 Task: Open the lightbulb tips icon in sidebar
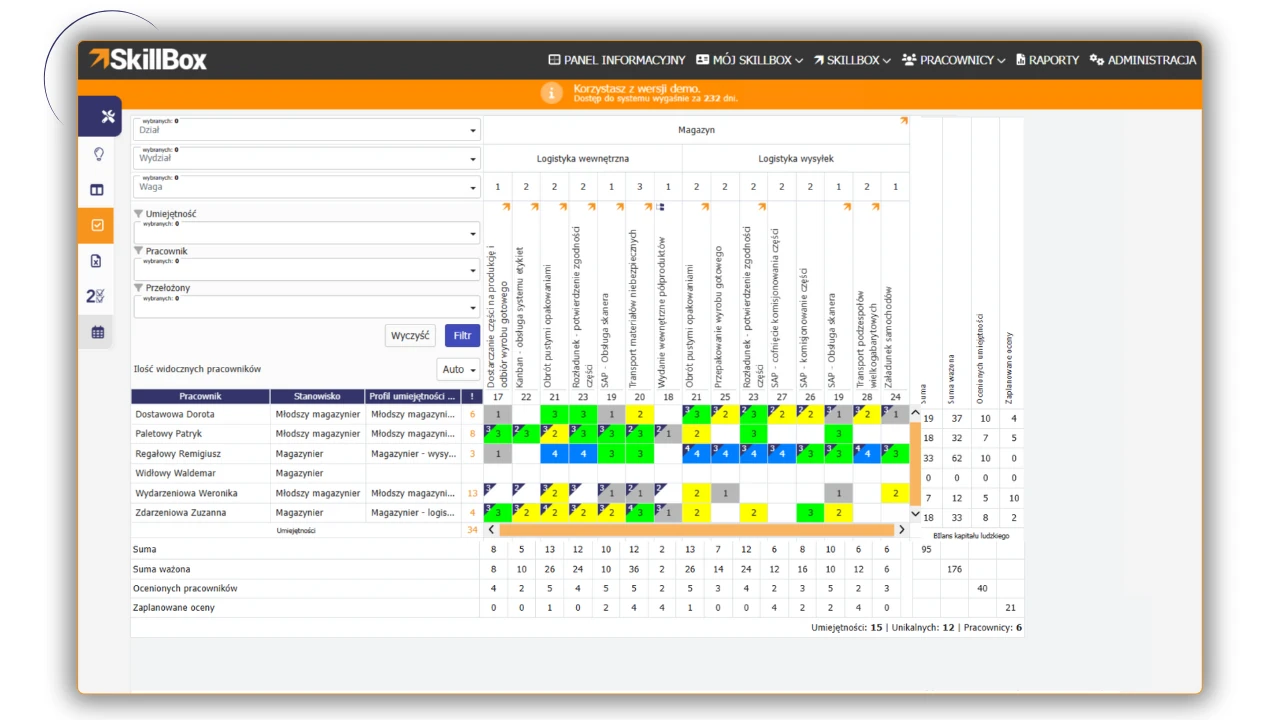98,154
